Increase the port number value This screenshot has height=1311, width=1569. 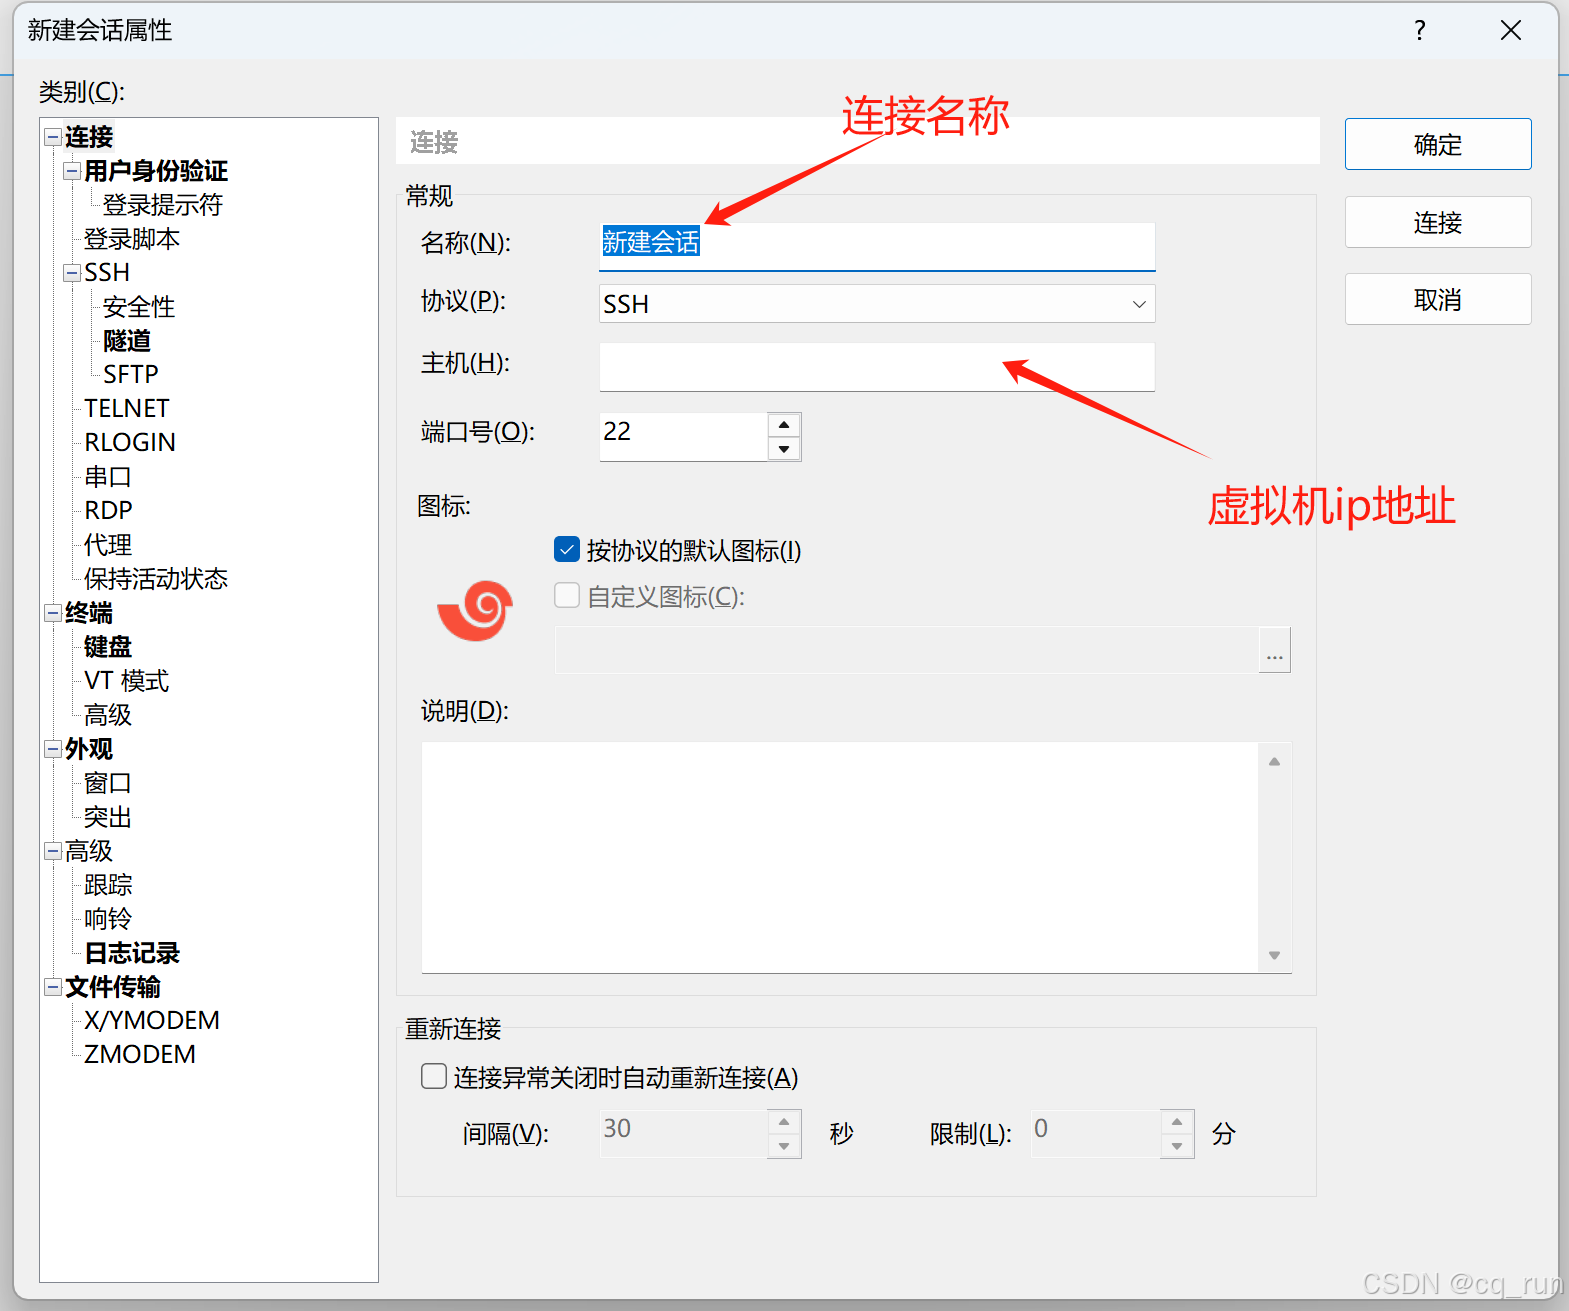(x=784, y=425)
